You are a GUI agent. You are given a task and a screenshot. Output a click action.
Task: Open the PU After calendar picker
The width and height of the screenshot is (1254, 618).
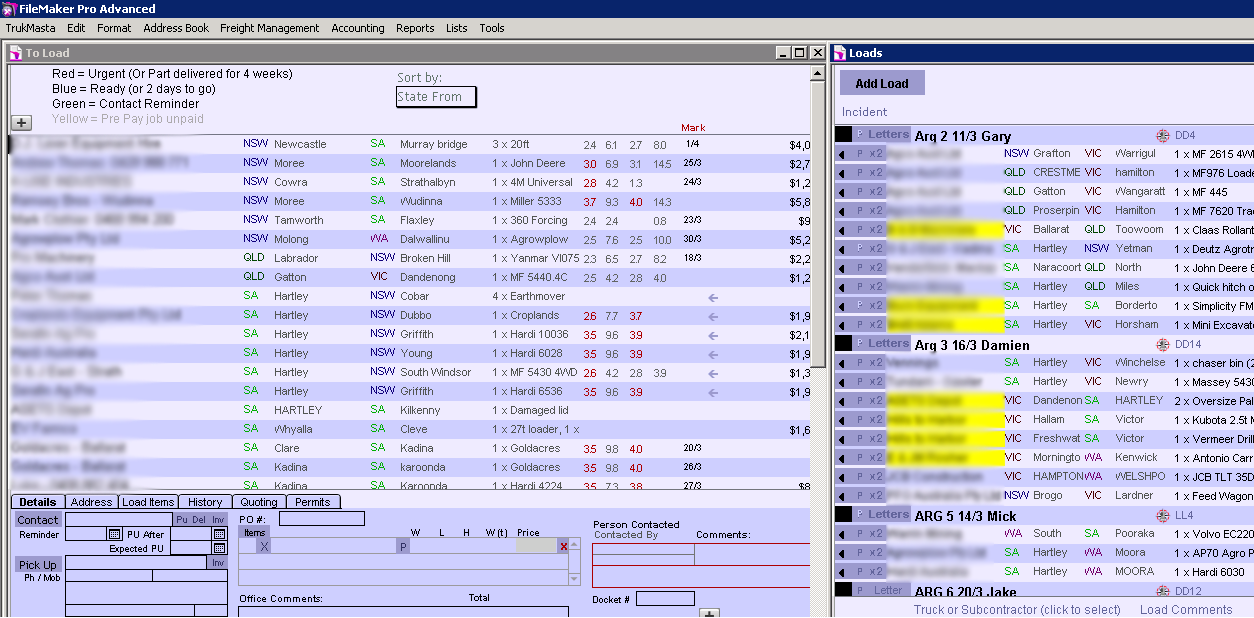point(219,534)
